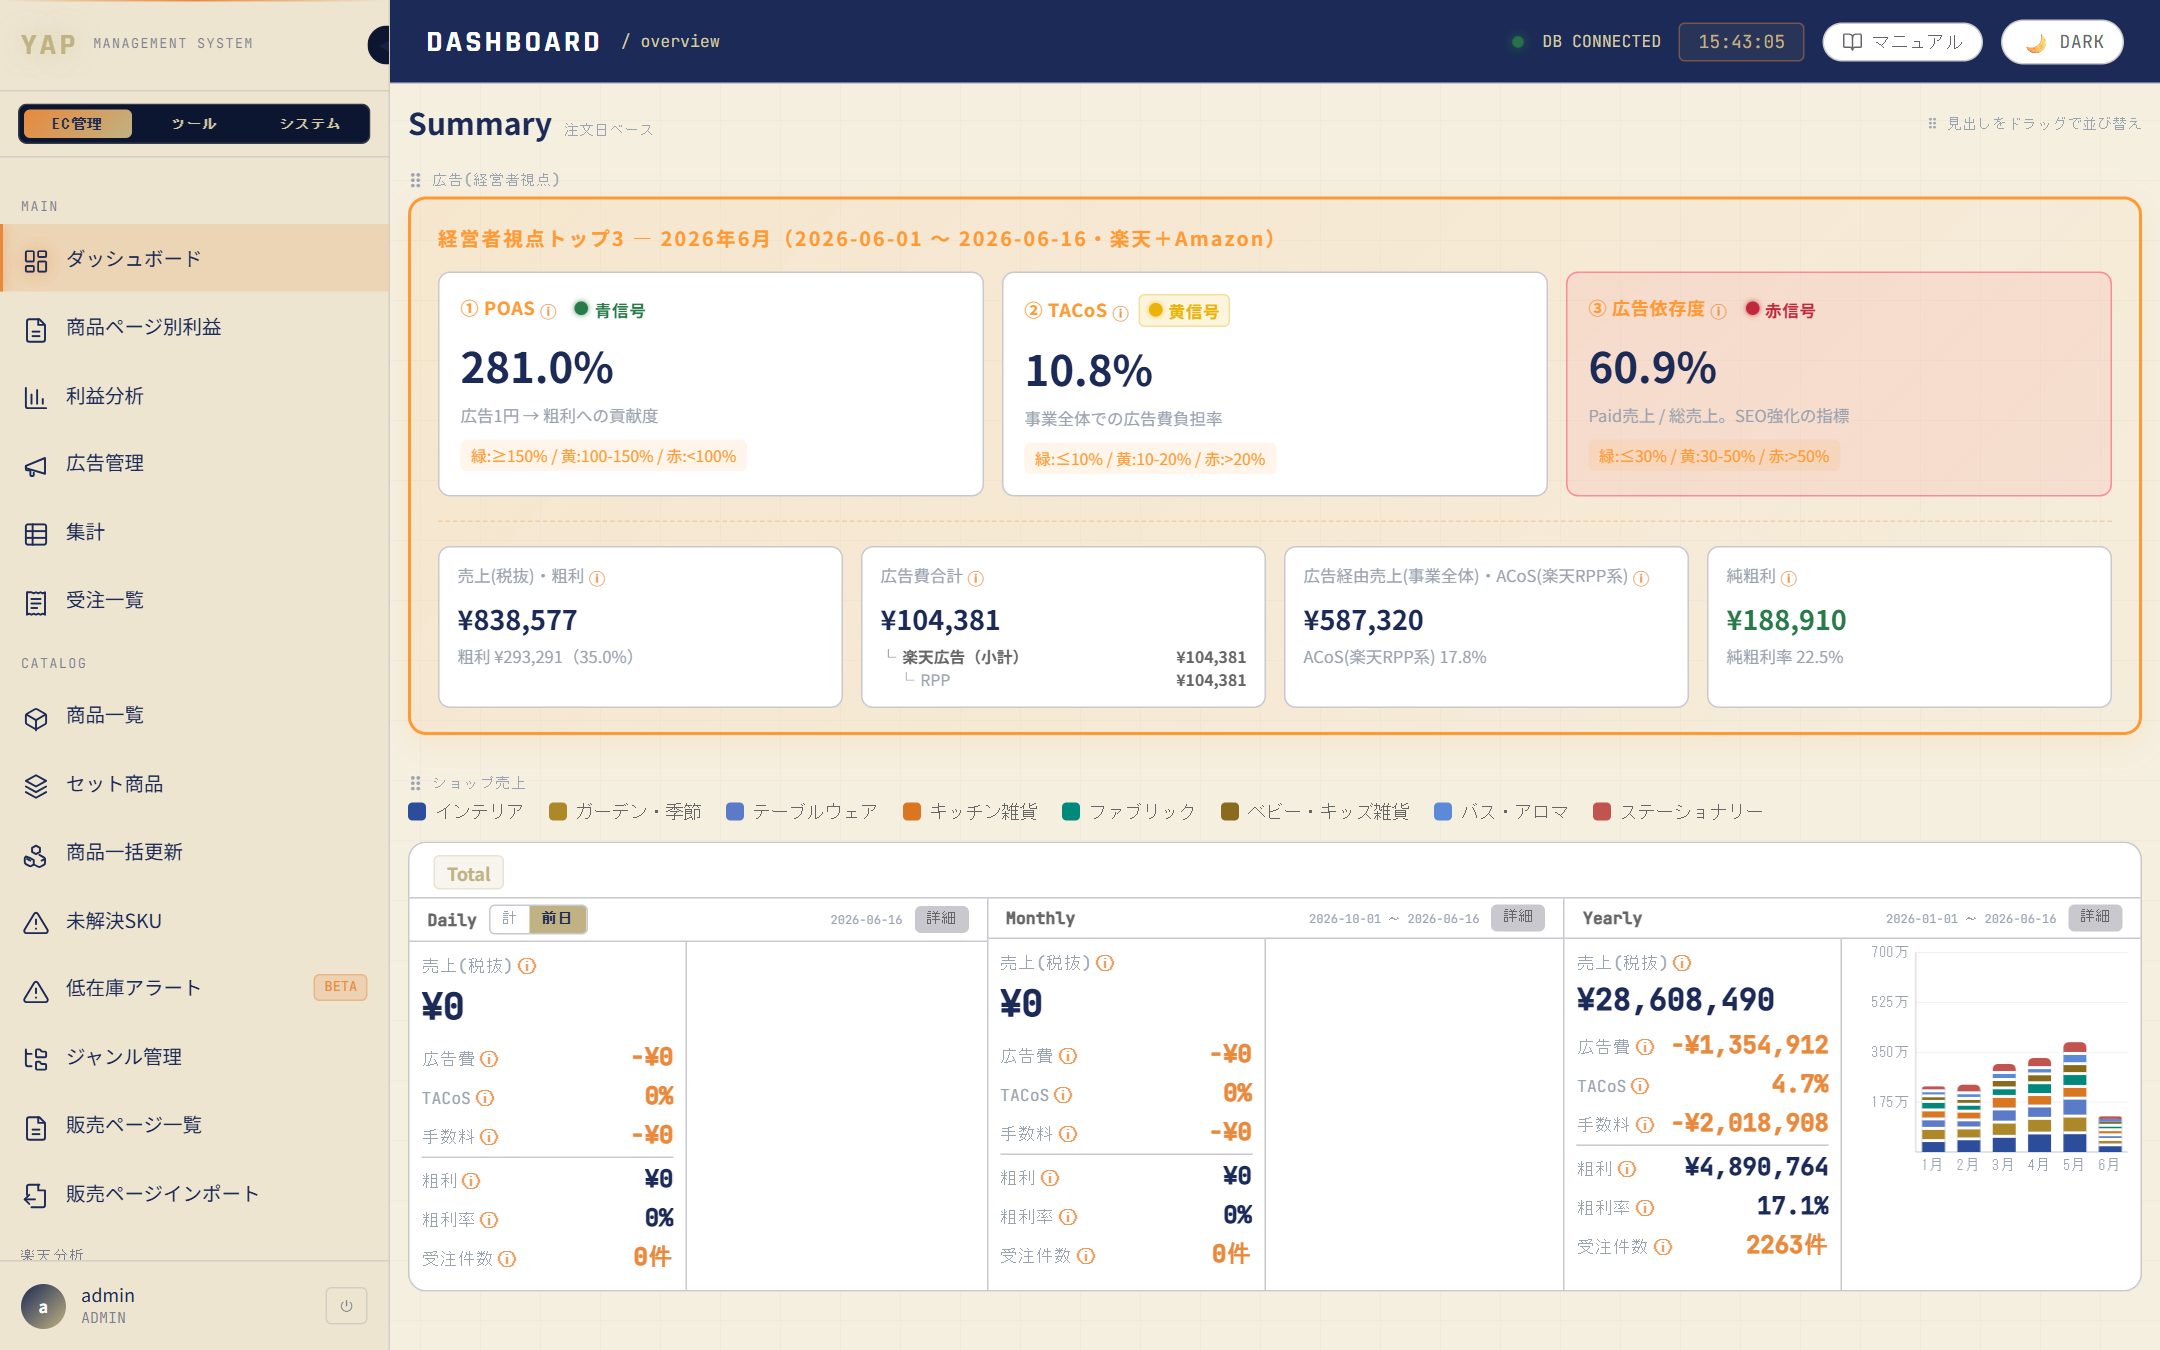Screen dimensions: 2160x1350
Task: Select the 計 toggle in Daily panel
Action: [x=510, y=918]
